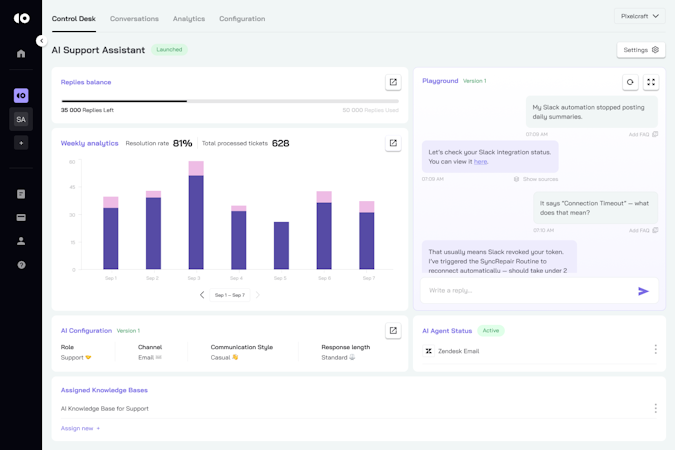
Task: Open Replies balance in external view
Action: pyautogui.click(x=393, y=82)
